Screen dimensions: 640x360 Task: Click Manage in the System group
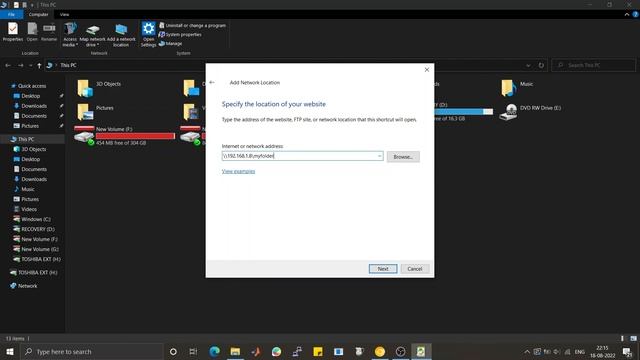click(170, 43)
